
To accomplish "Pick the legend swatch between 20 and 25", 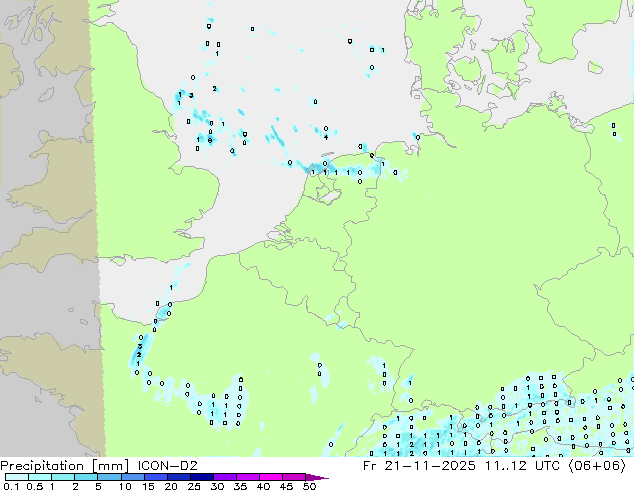I will pos(178,477).
